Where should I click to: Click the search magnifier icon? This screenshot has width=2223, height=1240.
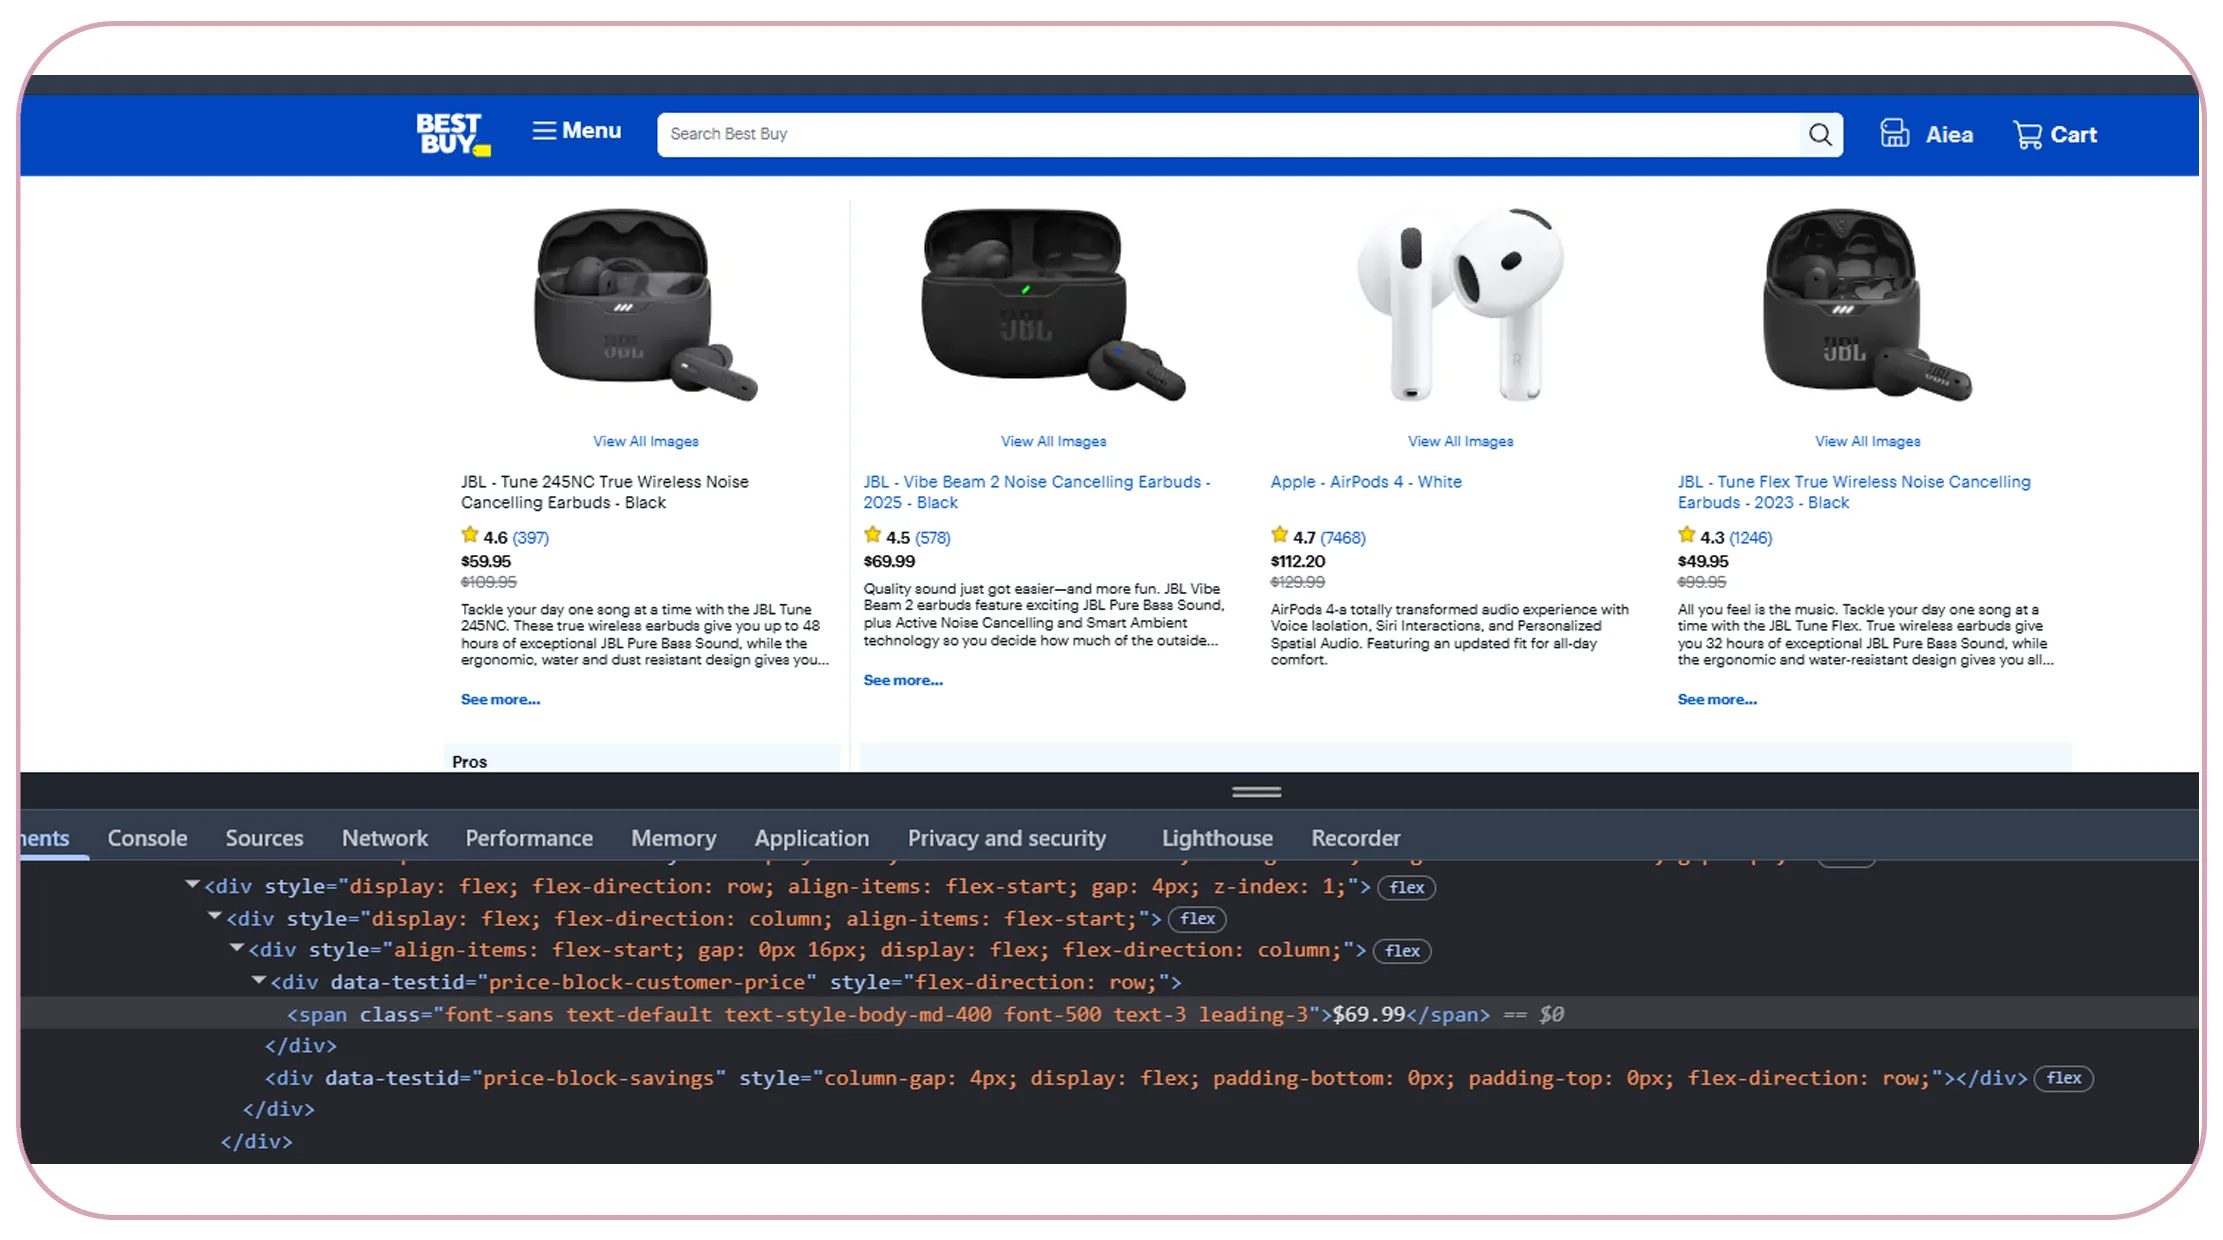click(1819, 133)
